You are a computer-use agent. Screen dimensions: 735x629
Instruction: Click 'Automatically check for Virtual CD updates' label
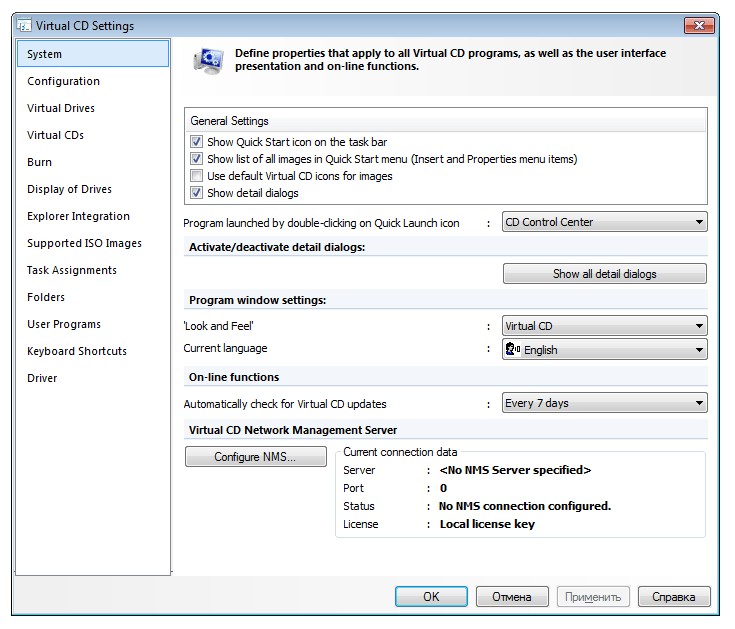285,404
